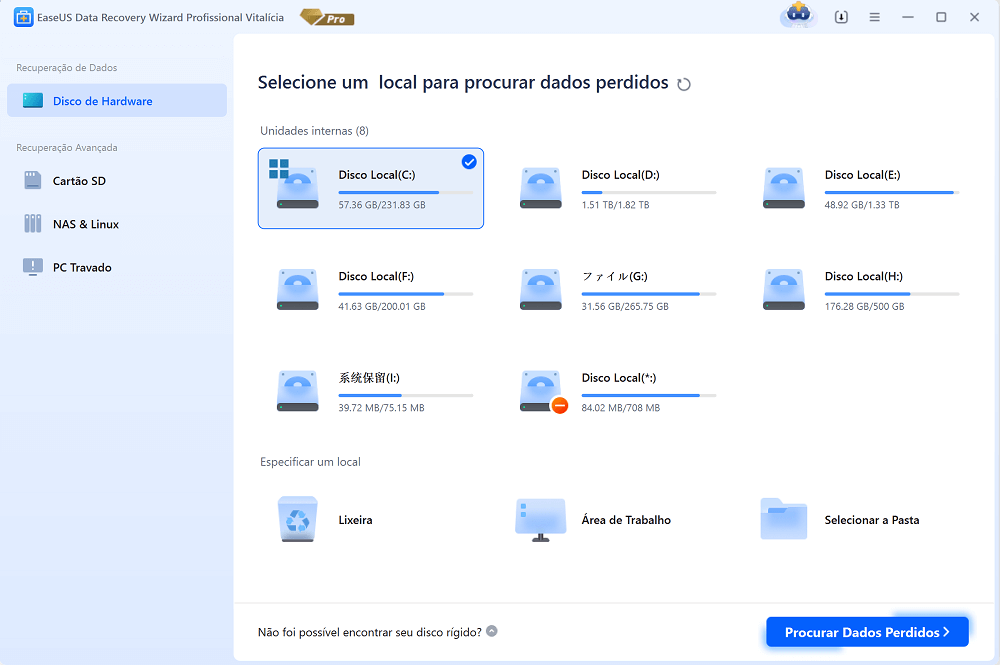Select the Disco Local(E:) drive
Screen dimensions: 1000x665
(x=860, y=188)
